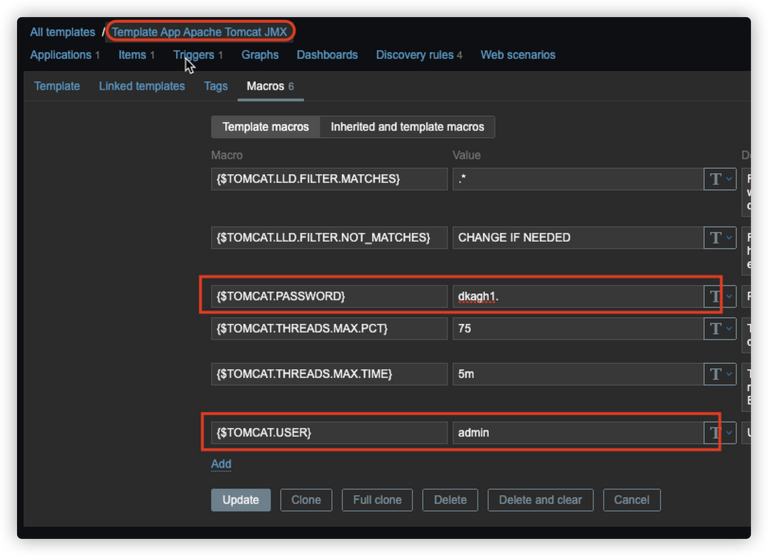Focus the admin value field
The height and width of the screenshot is (556, 768).
[578, 433]
